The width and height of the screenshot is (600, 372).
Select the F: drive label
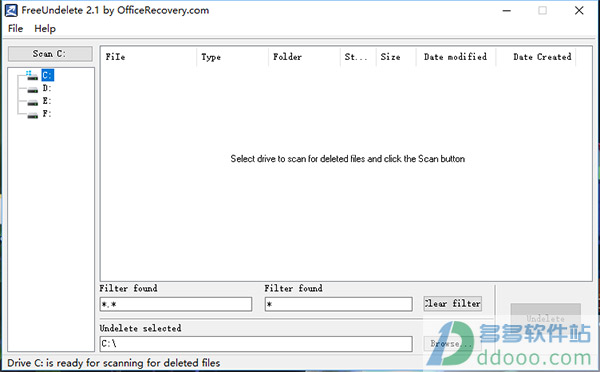click(x=47, y=114)
